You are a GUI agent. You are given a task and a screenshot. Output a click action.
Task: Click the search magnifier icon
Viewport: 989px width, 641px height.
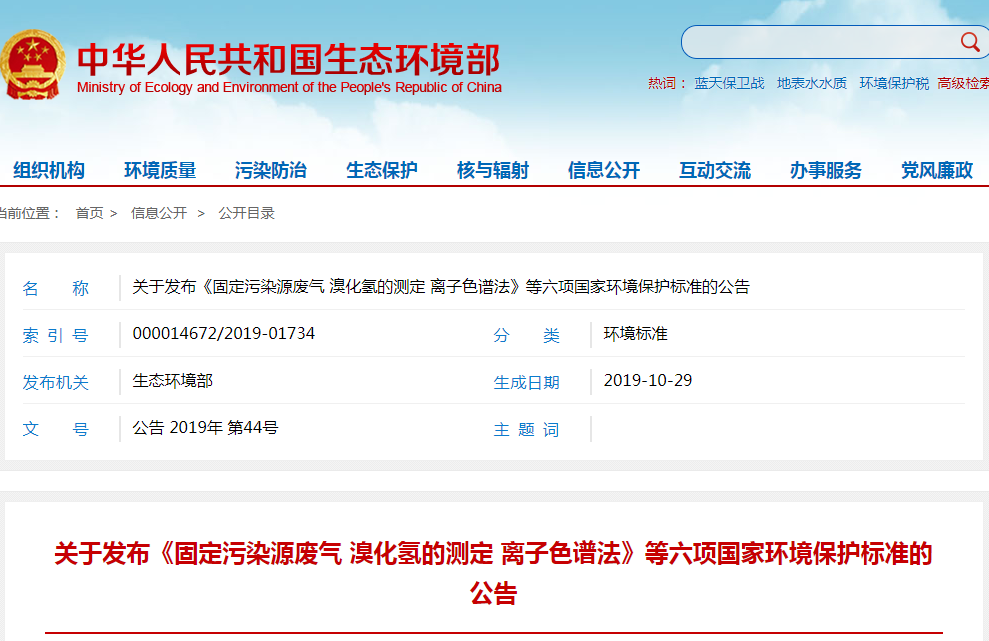tap(970, 42)
